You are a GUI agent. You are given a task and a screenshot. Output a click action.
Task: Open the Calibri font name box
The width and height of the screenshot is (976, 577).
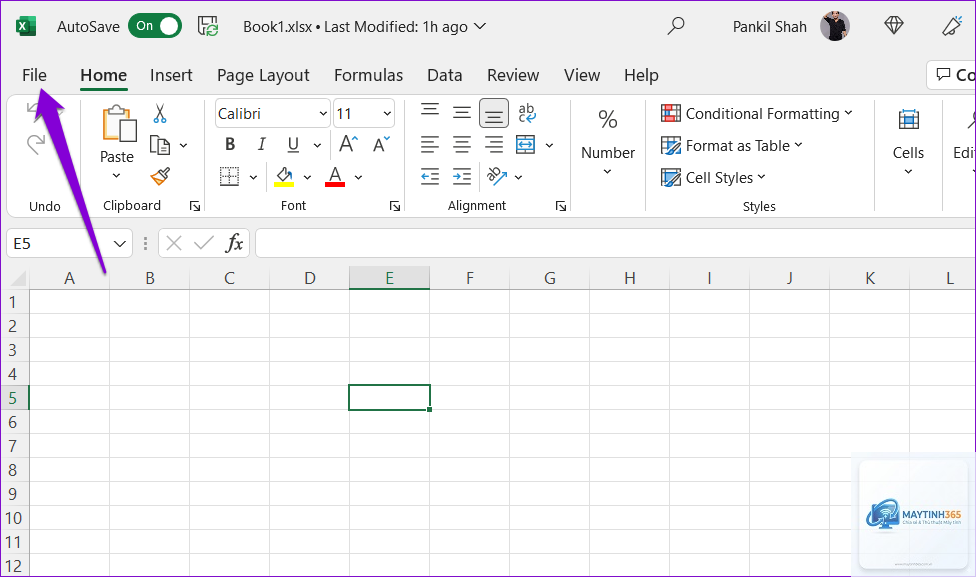point(272,113)
